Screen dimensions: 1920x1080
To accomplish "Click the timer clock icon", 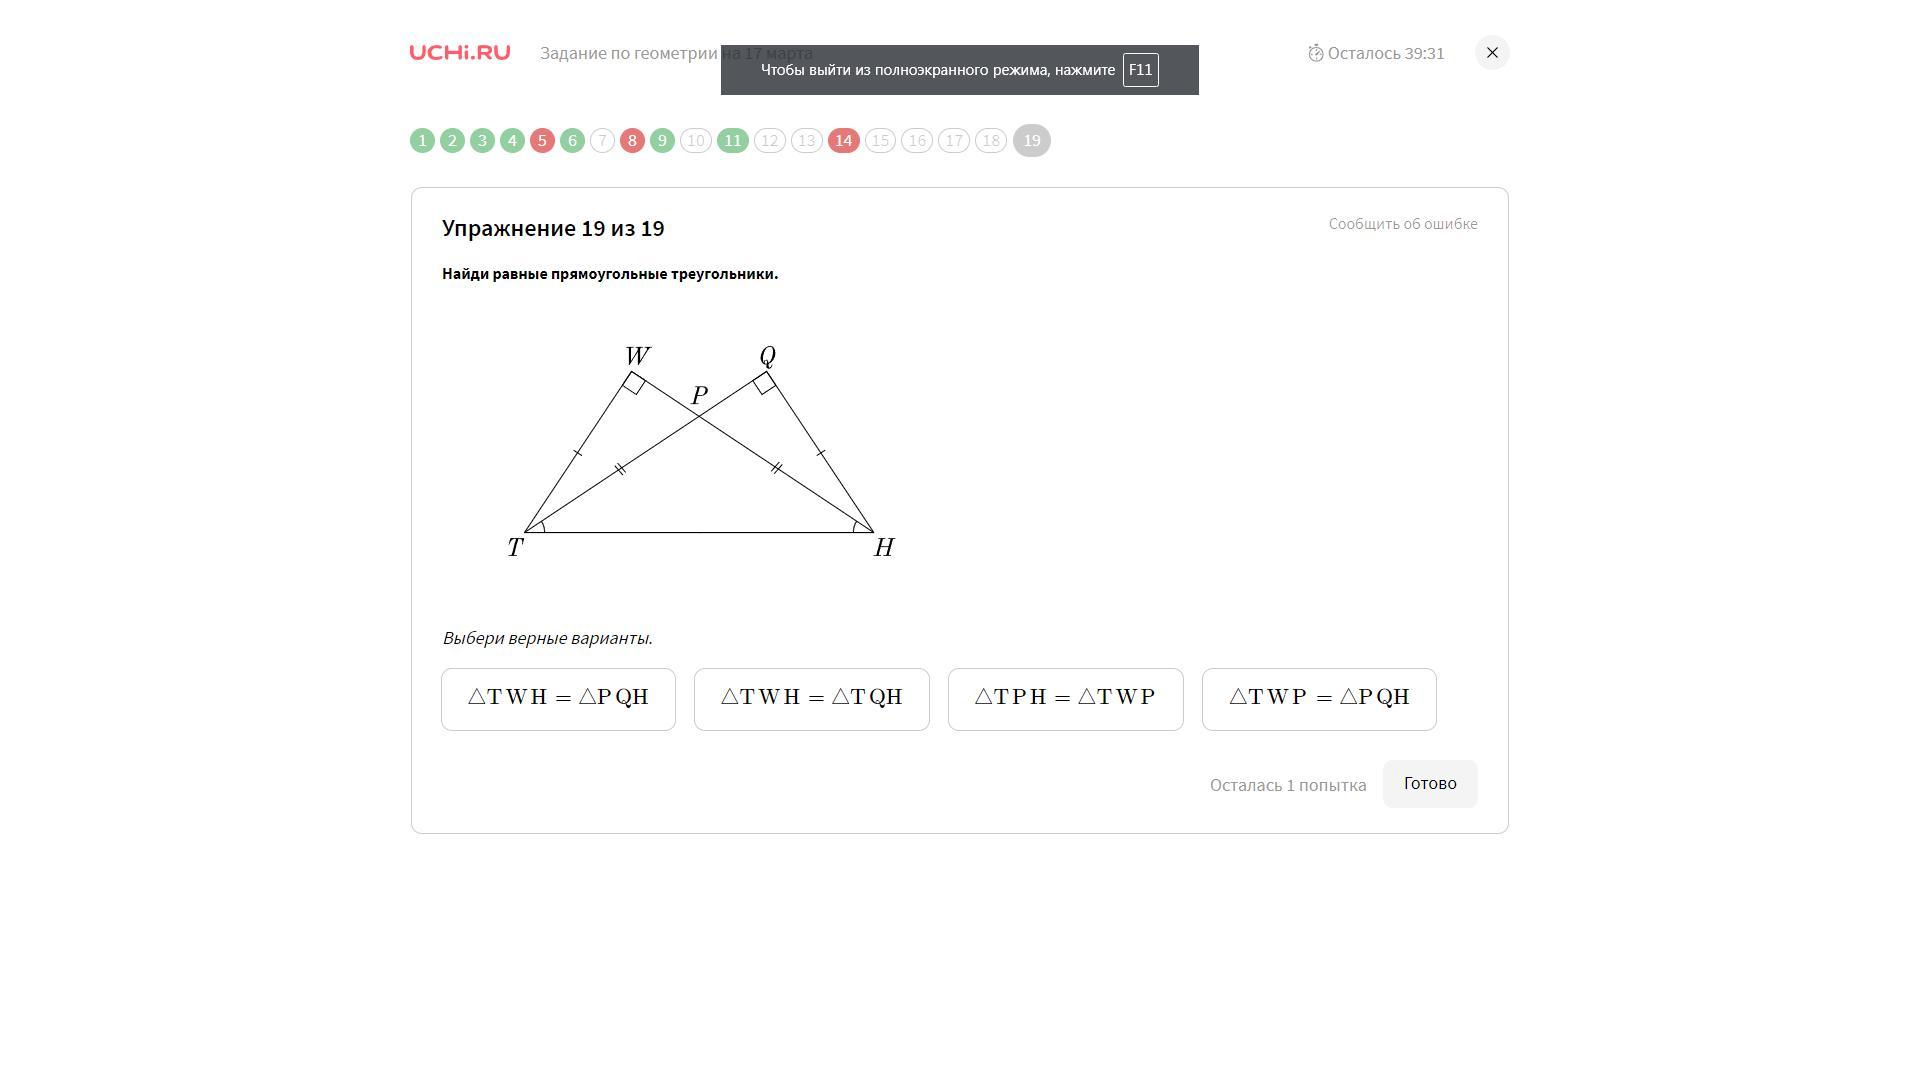I will [x=1316, y=53].
